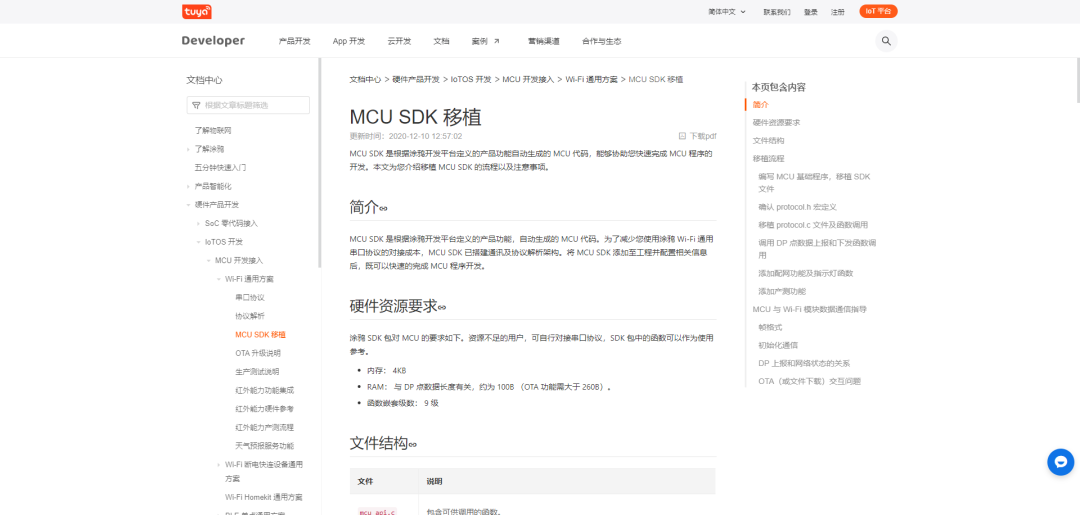The width and height of the screenshot is (1080, 515).
Task: Open the 产品开发 menu
Action: pyautogui.click(x=295, y=41)
